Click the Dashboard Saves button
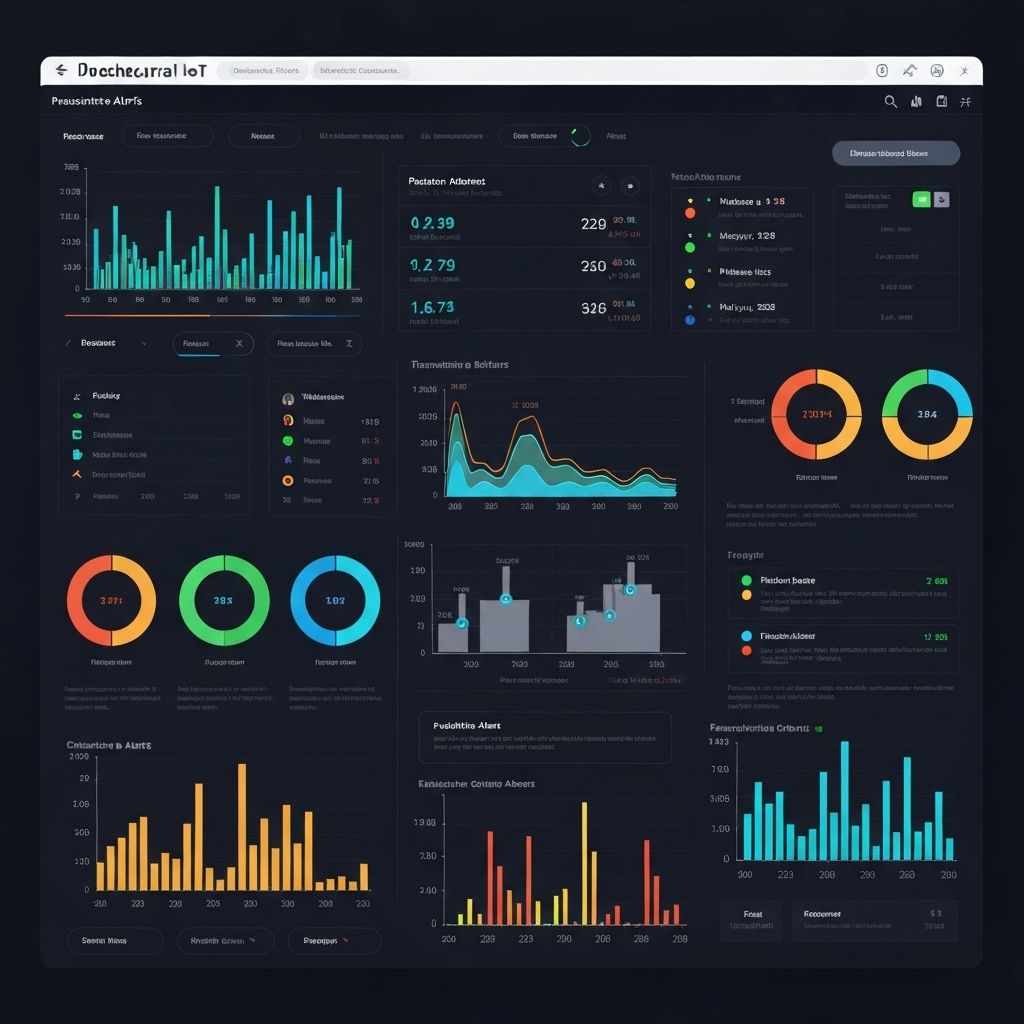The width and height of the screenshot is (1024, 1024). coord(893,153)
